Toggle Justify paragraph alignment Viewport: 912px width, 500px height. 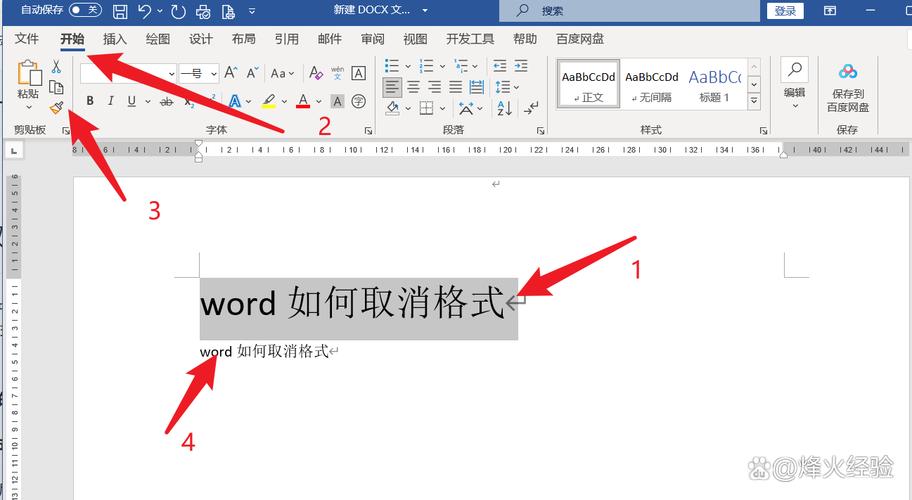click(x=455, y=87)
